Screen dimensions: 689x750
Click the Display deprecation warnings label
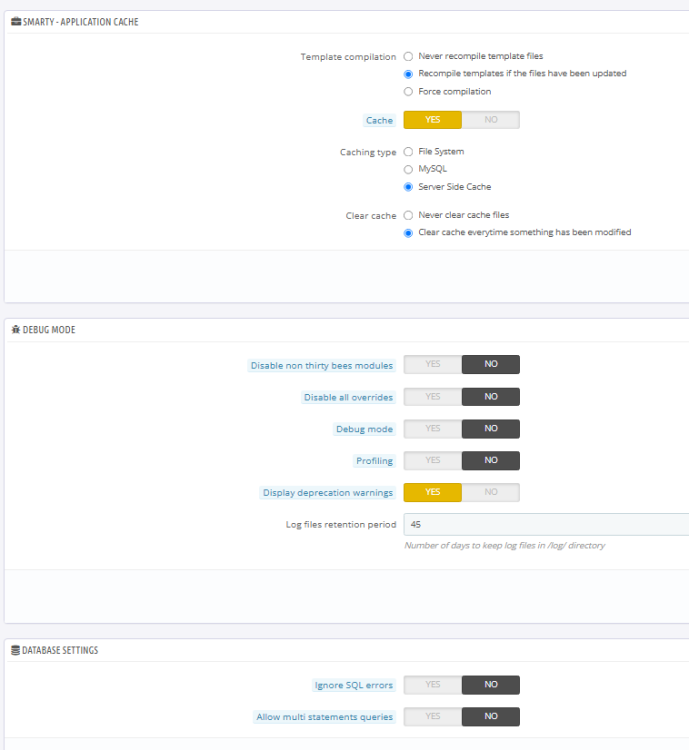pos(327,493)
